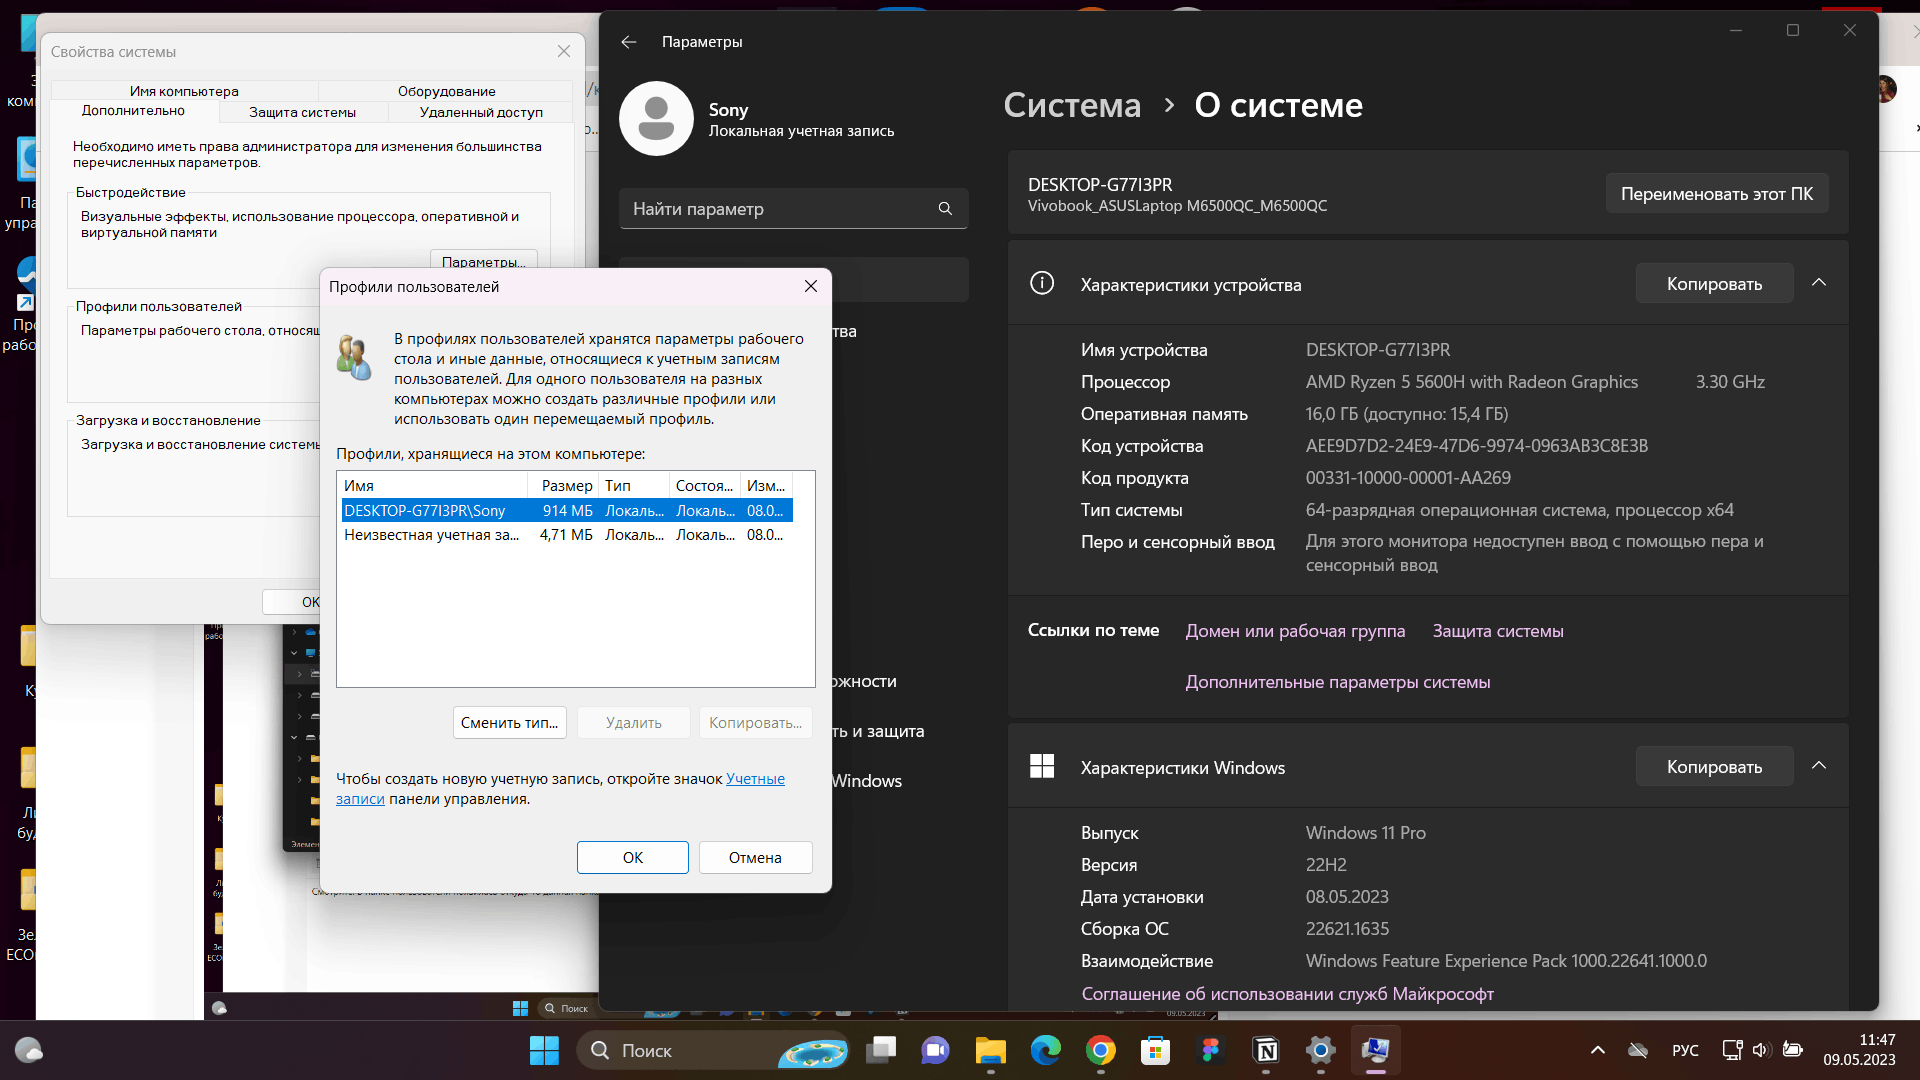
Task: Click the volume speaker icon in the tray
Action: click(x=1762, y=1051)
